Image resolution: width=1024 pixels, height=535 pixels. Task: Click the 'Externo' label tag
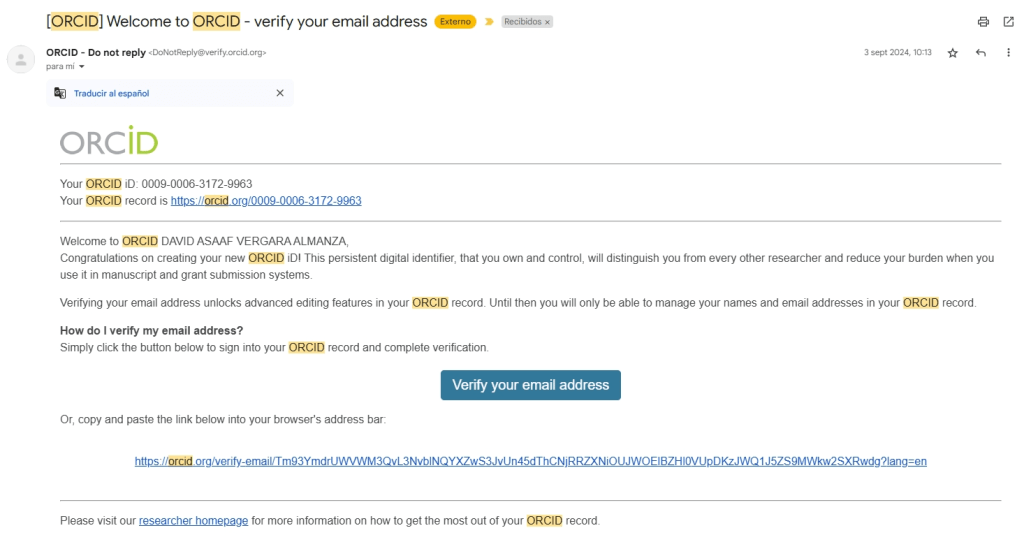(x=455, y=22)
